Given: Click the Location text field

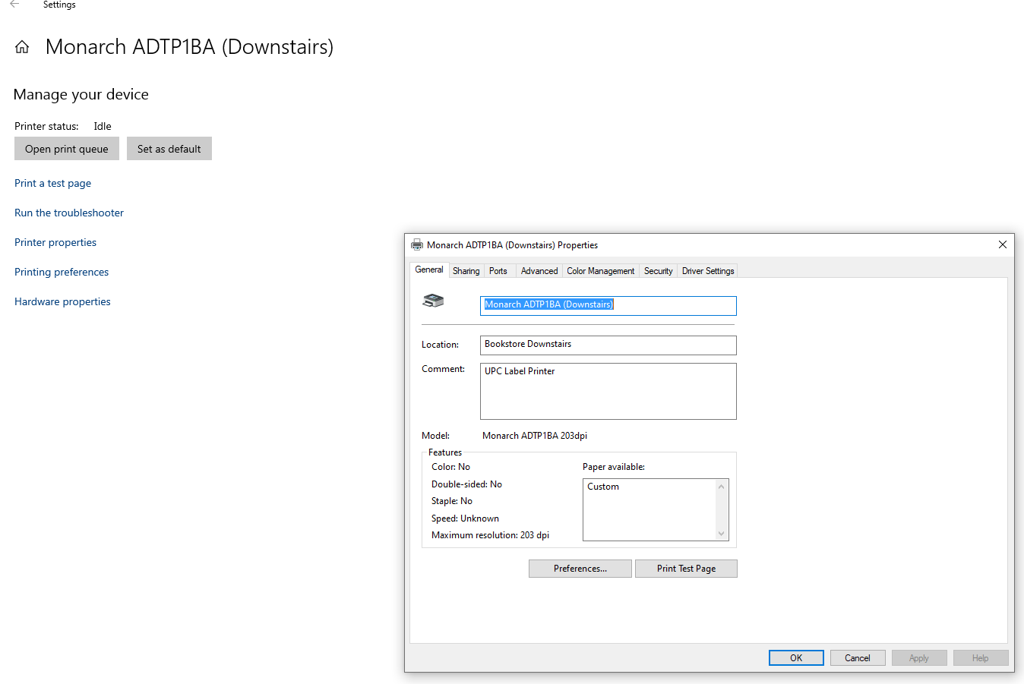Looking at the screenshot, I should (608, 345).
